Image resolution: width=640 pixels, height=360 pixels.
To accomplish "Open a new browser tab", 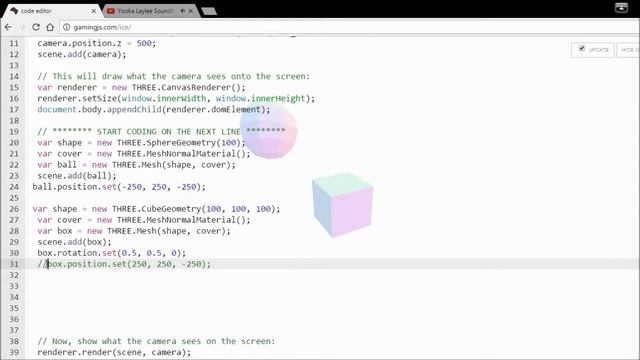I will click(209, 11).
